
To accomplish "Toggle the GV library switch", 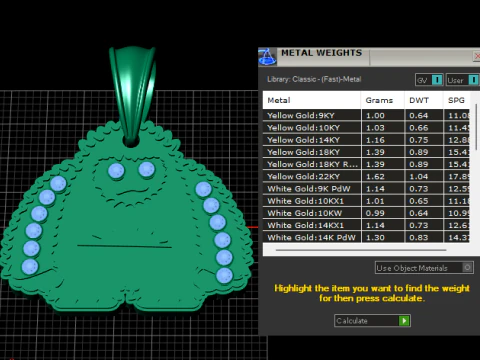I will [437, 80].
